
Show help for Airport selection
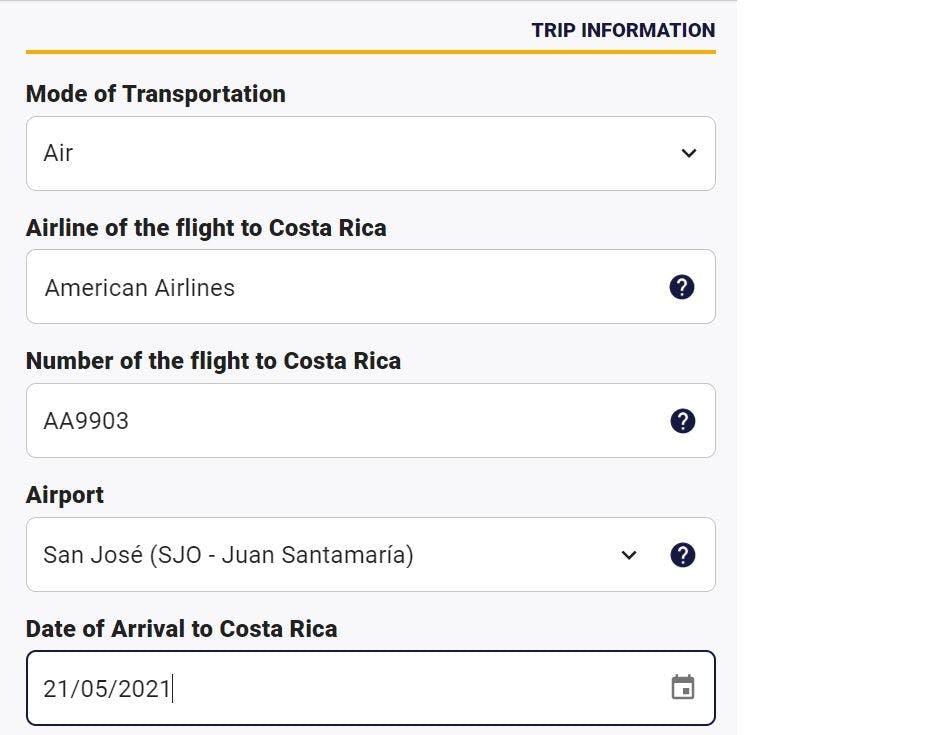pyautogui.click(x=683, y=555)
